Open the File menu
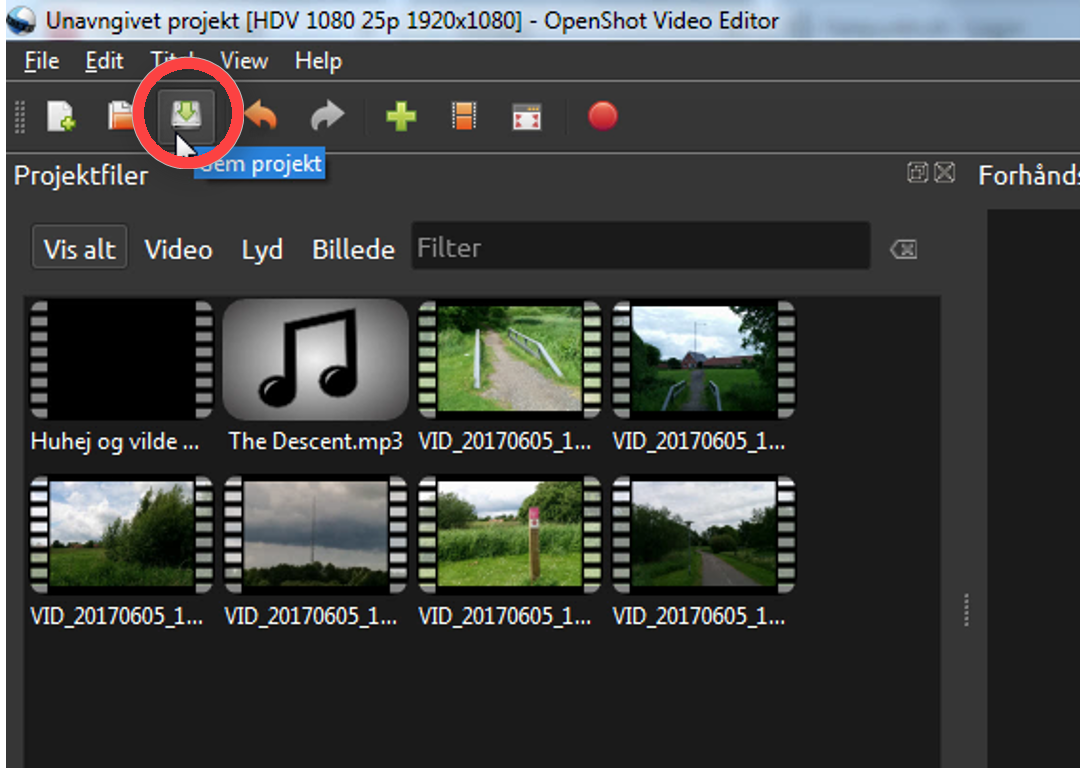This screenshot has height=768, width=1080. tap(42, 61)
